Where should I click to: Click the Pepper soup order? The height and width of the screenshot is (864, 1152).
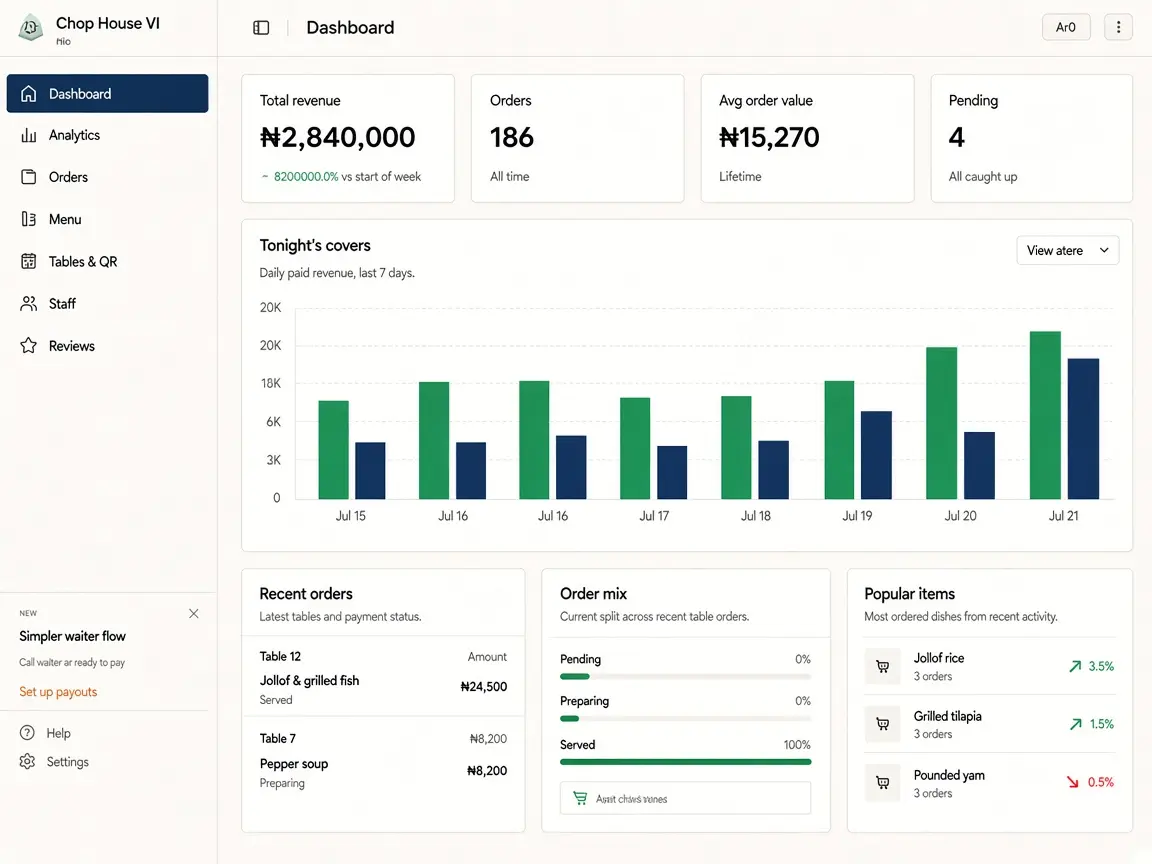coord(294,764)
